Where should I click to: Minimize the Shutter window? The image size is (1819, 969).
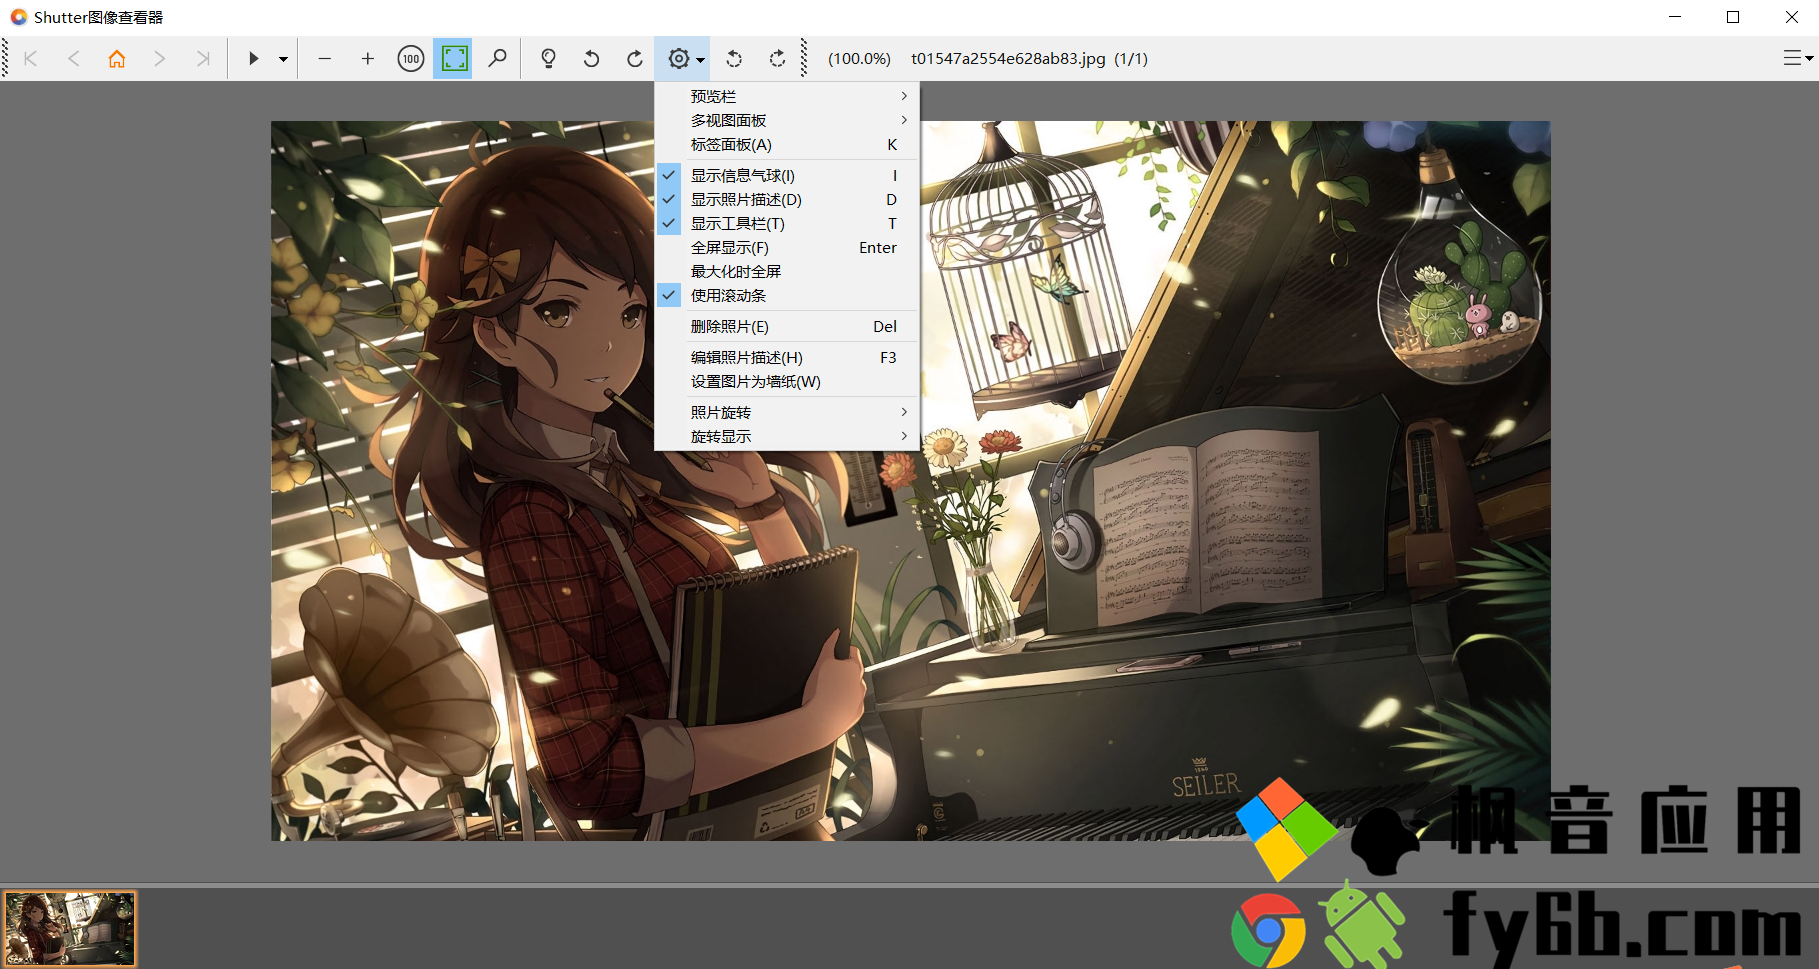tap(1675, 17)
